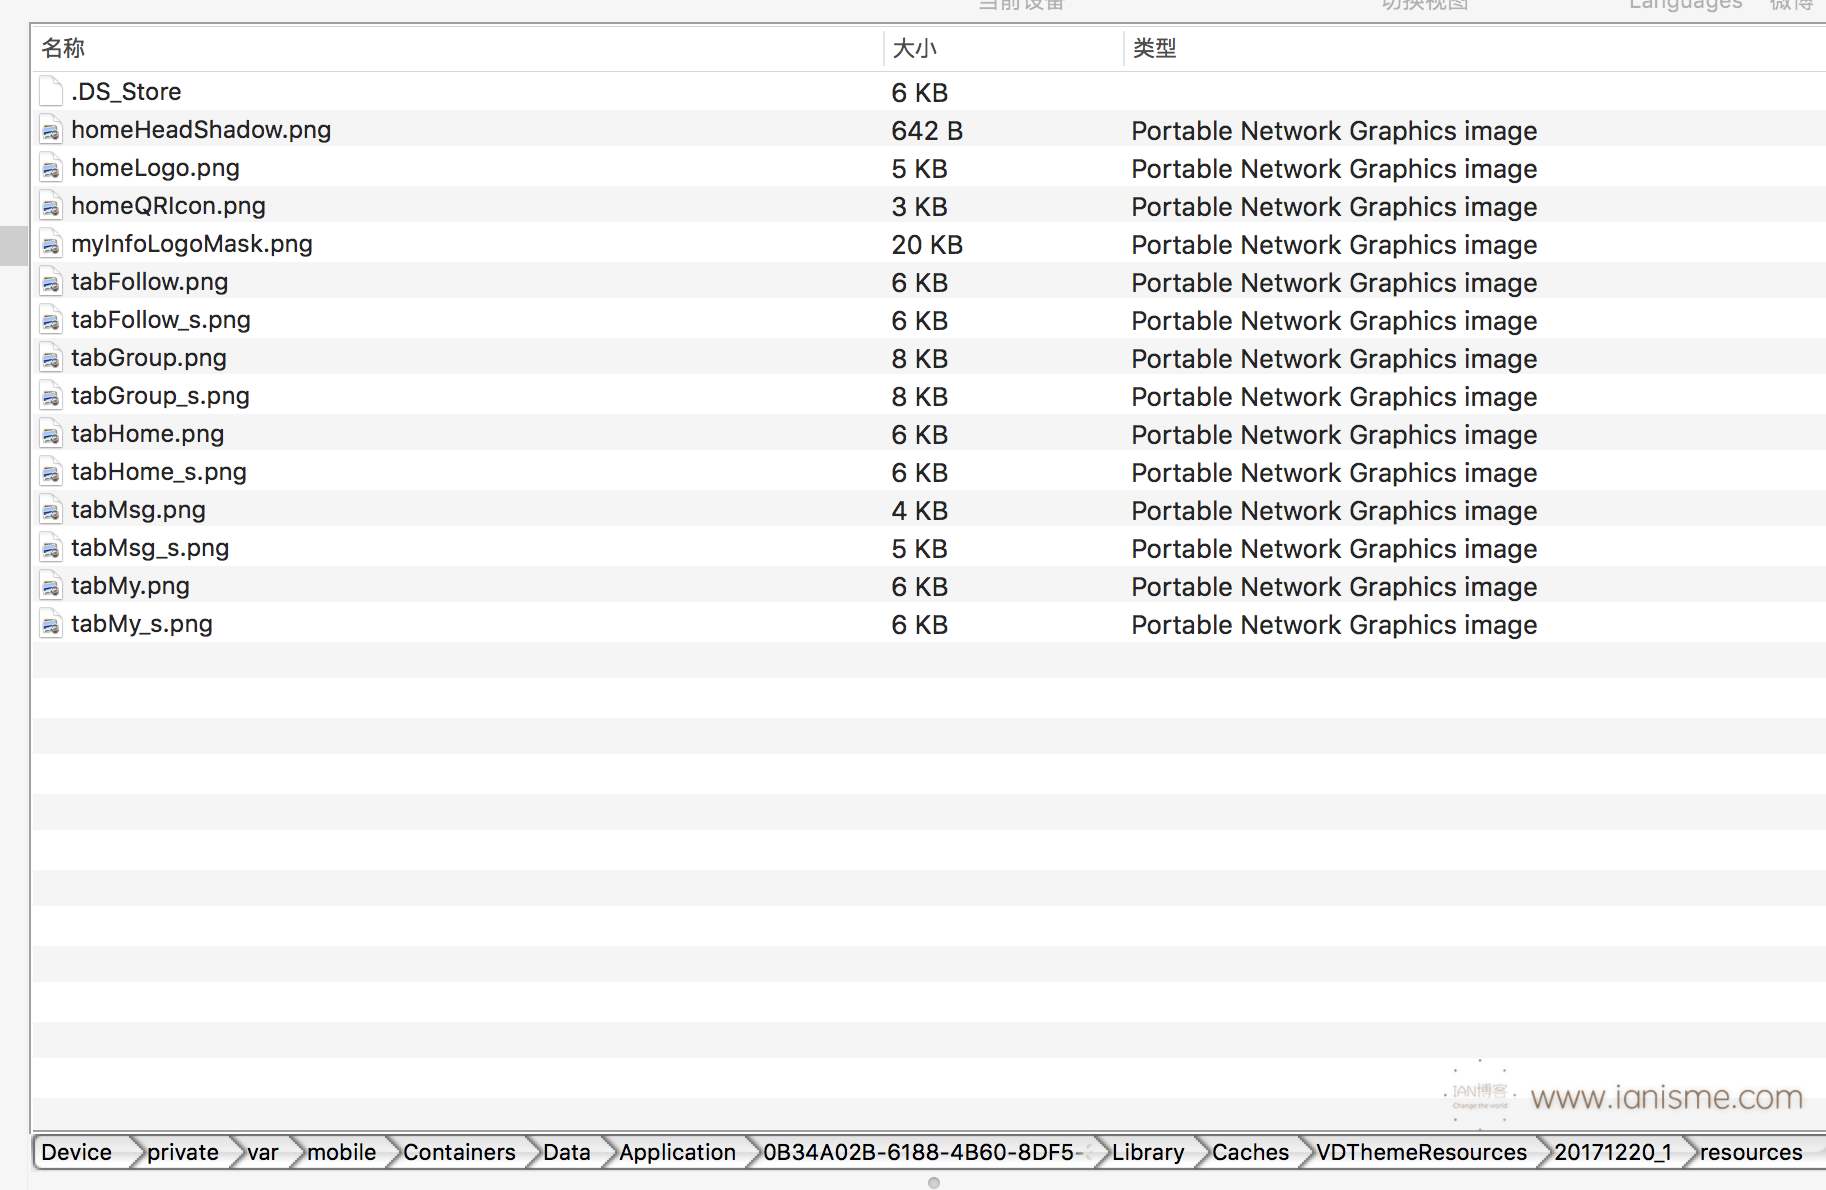Screen dimensions: 1826x1190
Task: Select the file name tabMsg.png
Action: click(x=138, y=510)
